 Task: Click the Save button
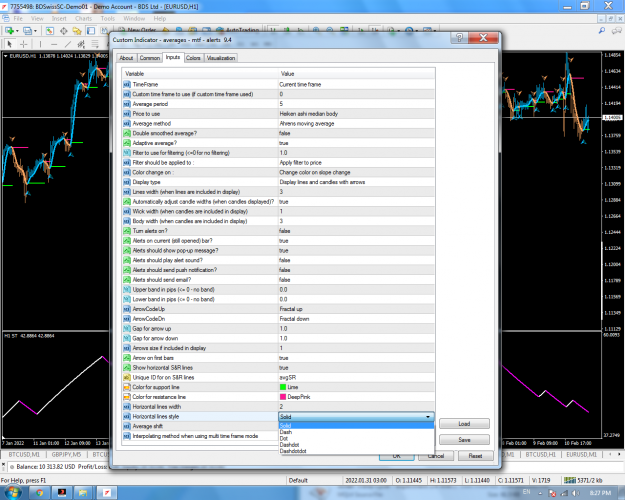pos(464,439)
